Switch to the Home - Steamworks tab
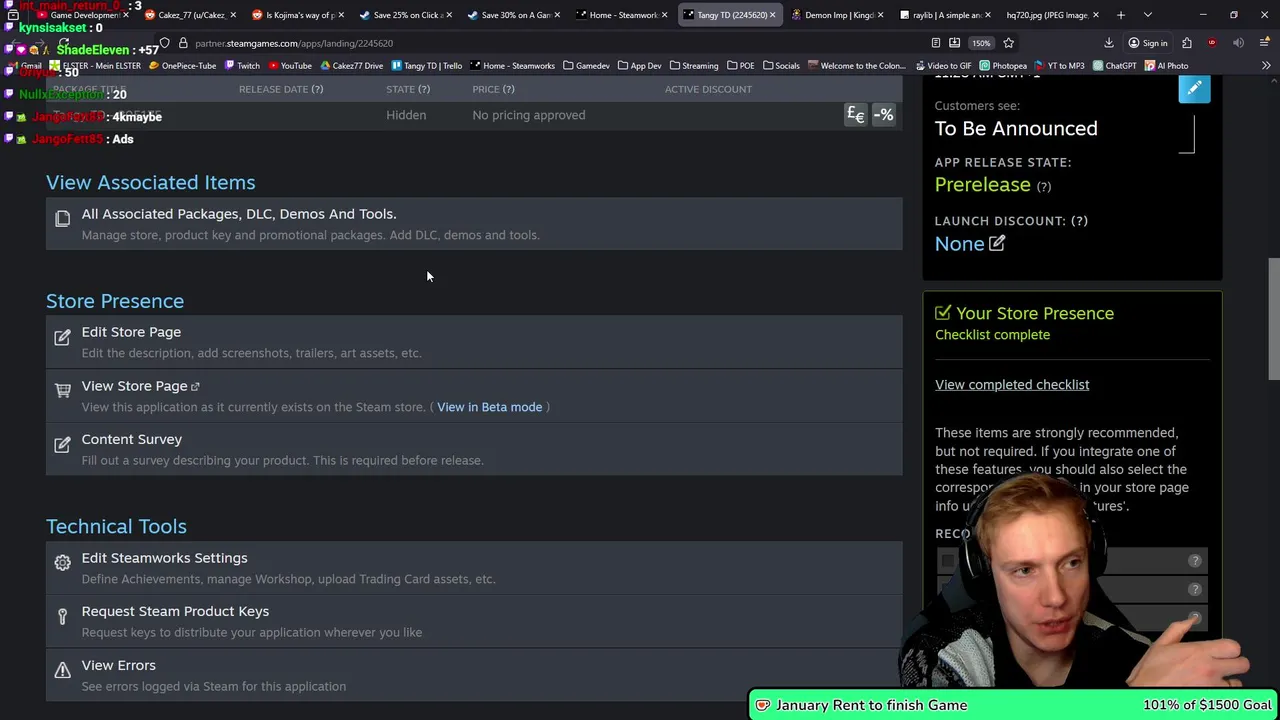The image size is (1280, 720). point(619,15)
